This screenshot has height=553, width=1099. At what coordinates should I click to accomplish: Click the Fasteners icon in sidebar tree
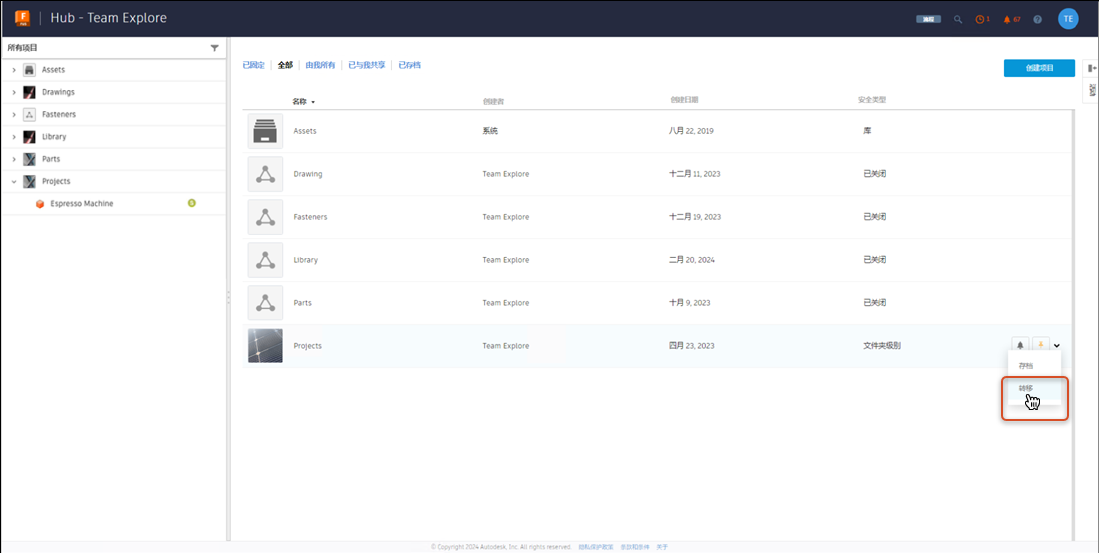(29, 114)
